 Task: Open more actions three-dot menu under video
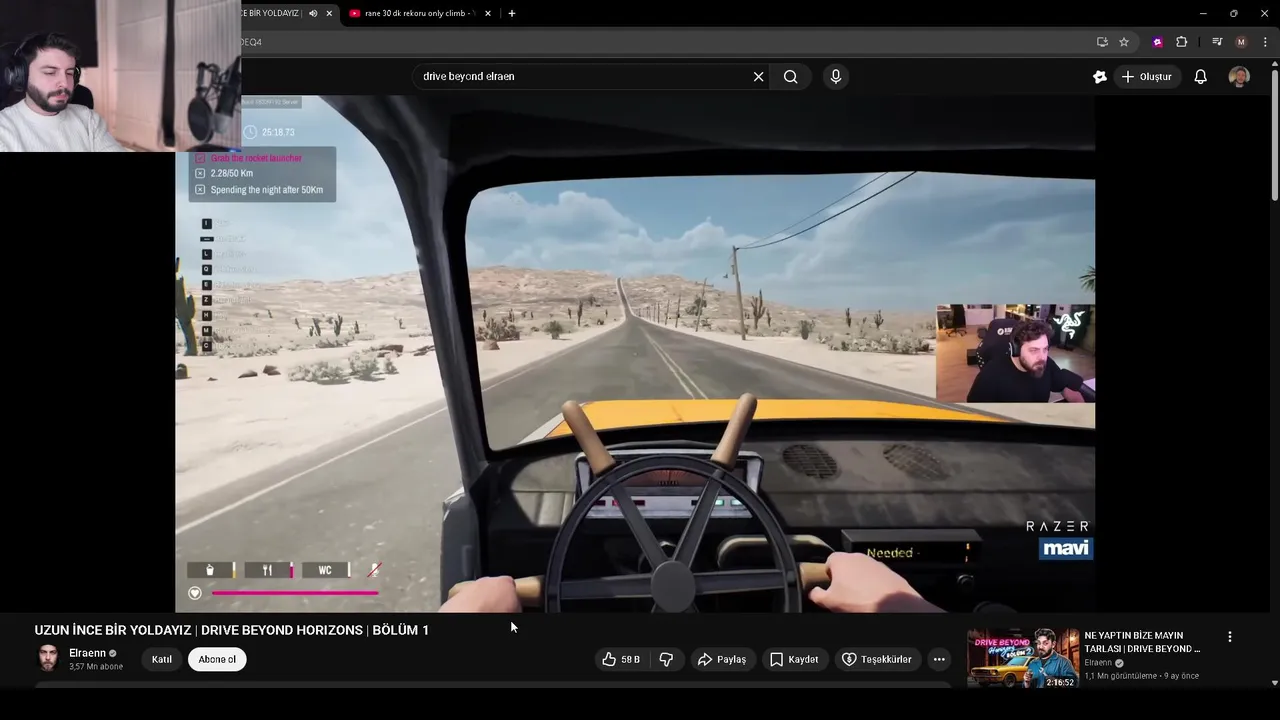point(939,659)
